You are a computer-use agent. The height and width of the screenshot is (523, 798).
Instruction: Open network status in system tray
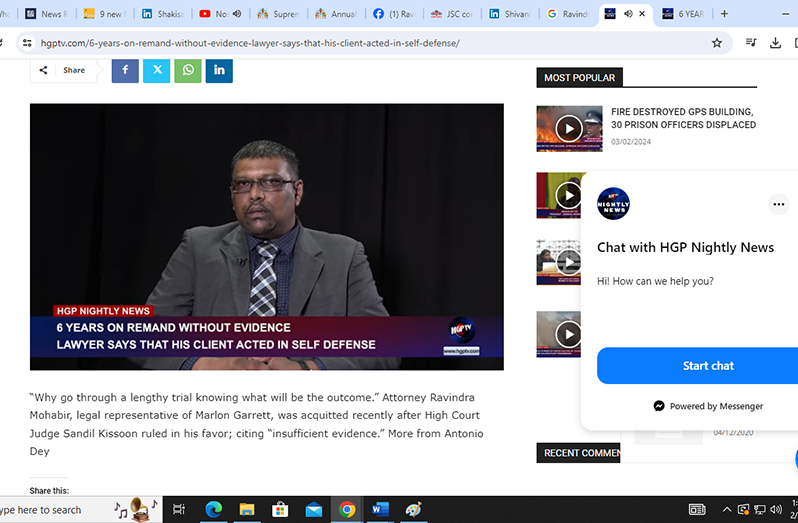point(760,509)
